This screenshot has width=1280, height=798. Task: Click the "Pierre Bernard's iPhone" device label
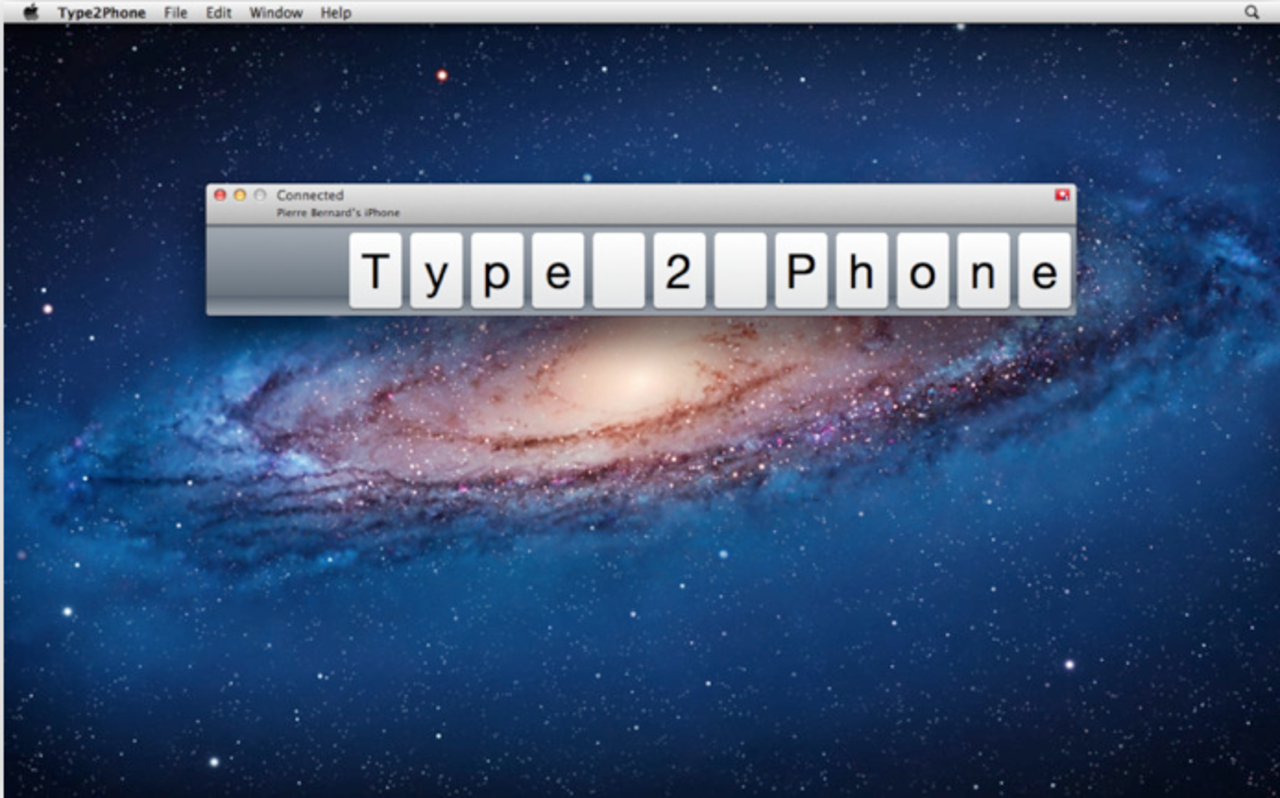[x=341, y=212]
